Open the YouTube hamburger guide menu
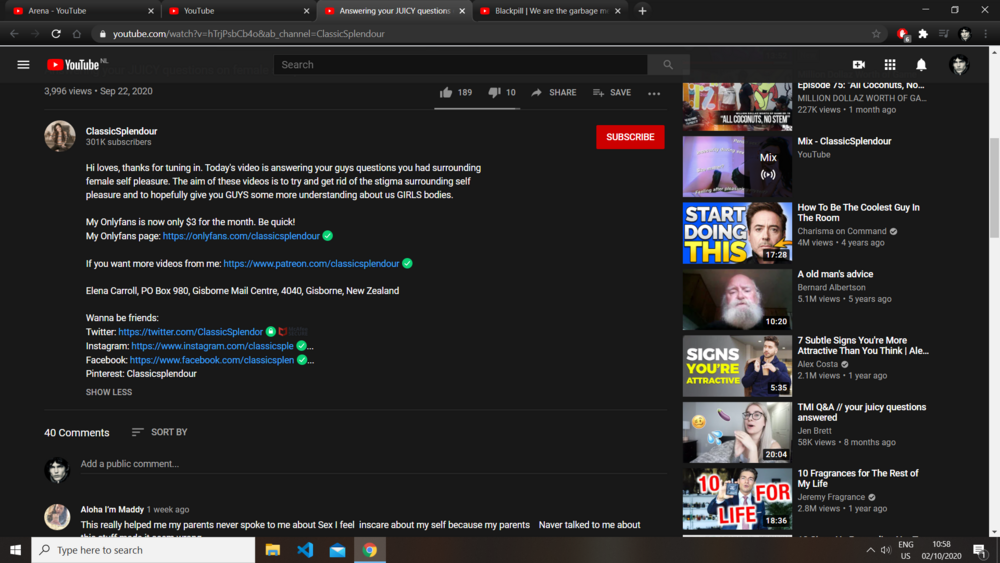This screenshot has width=1000, height=563. (x=24, y=64)
